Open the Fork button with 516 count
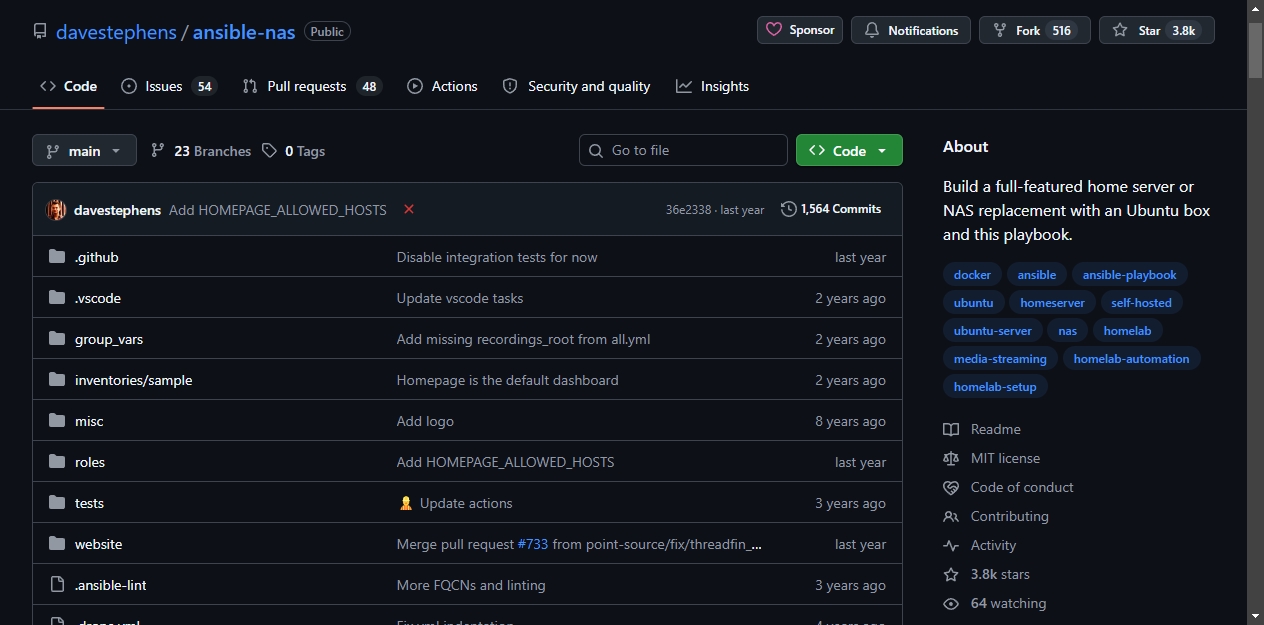This screenshot has height=625, width=1264. [x=1035, y=30]
